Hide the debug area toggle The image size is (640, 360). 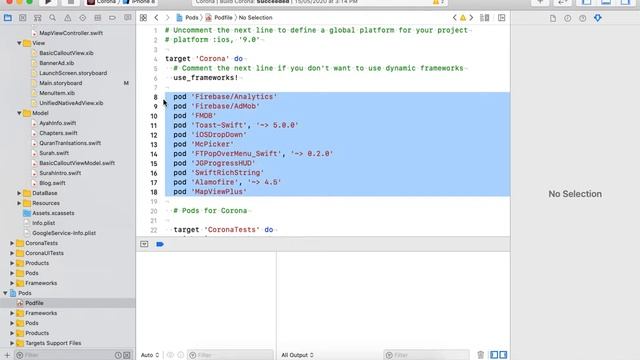click(144, 244)
